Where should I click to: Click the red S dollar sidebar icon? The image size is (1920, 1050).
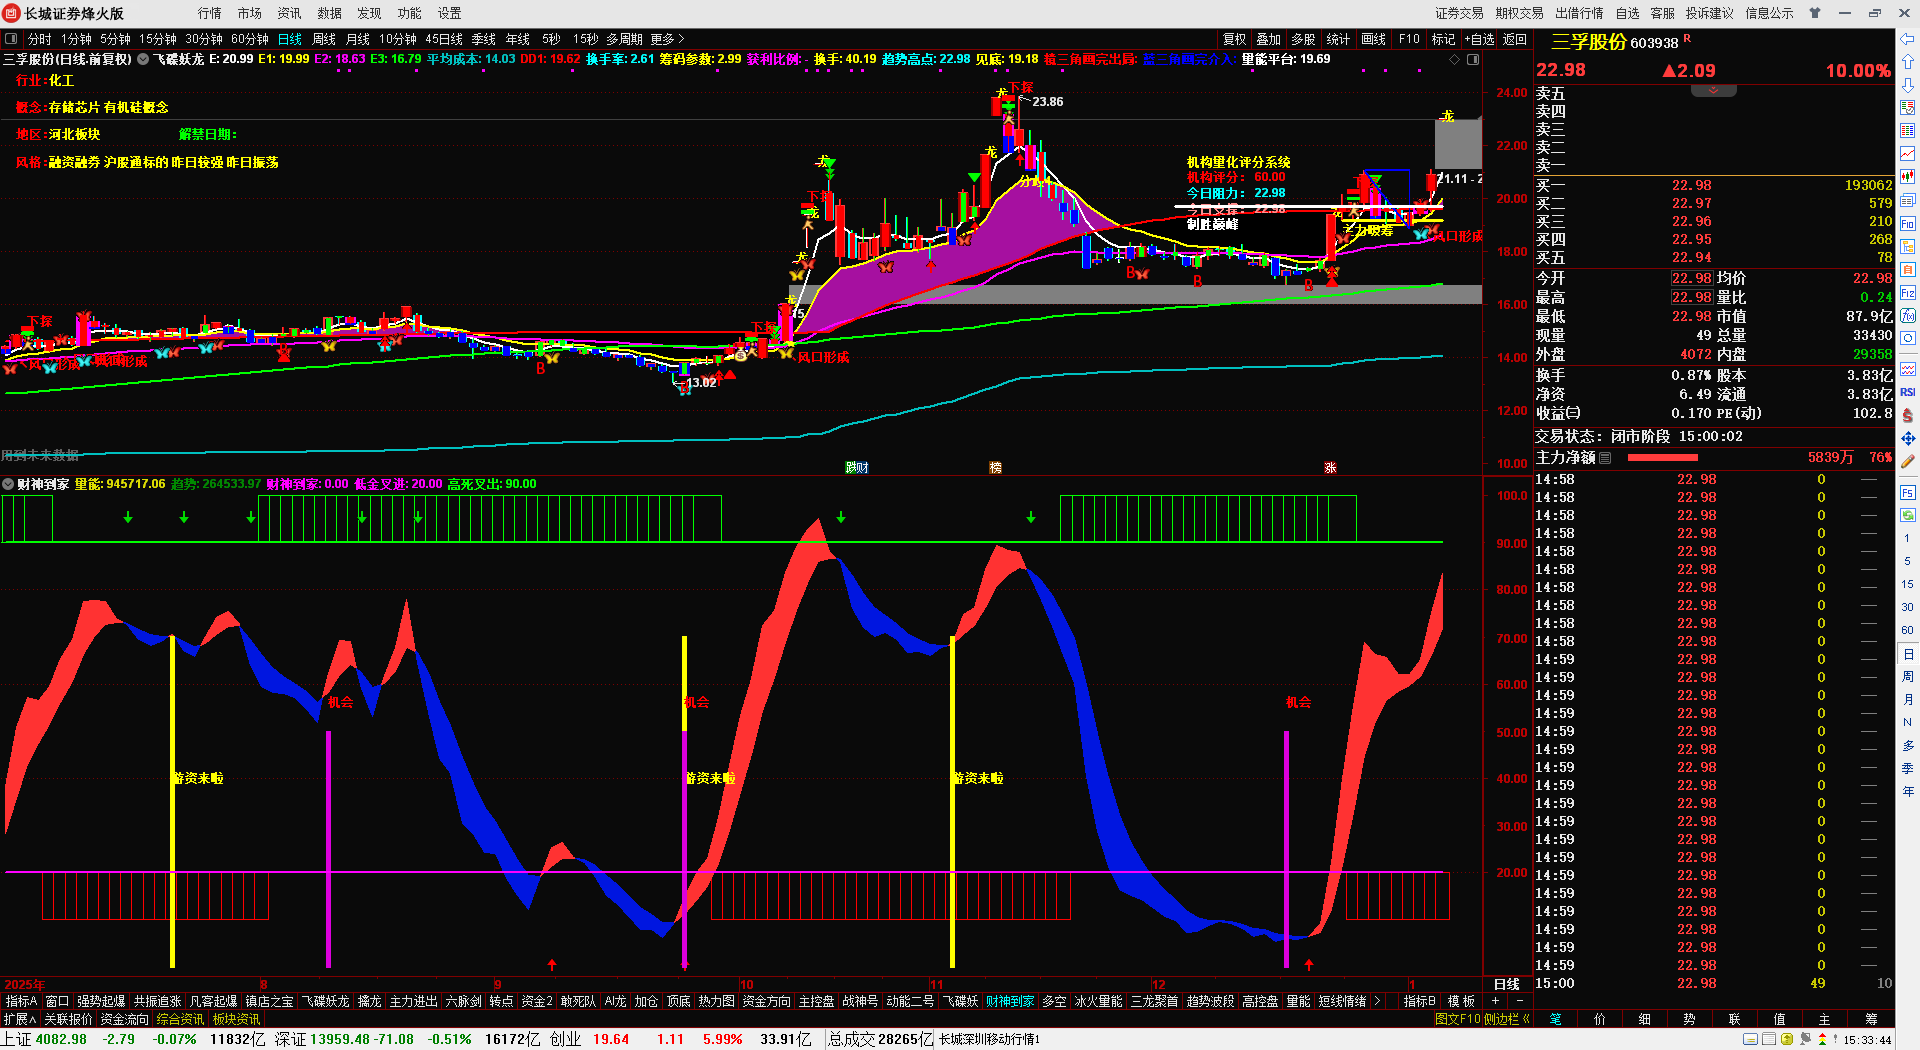pyautogui.click(x=1908, y=415)
